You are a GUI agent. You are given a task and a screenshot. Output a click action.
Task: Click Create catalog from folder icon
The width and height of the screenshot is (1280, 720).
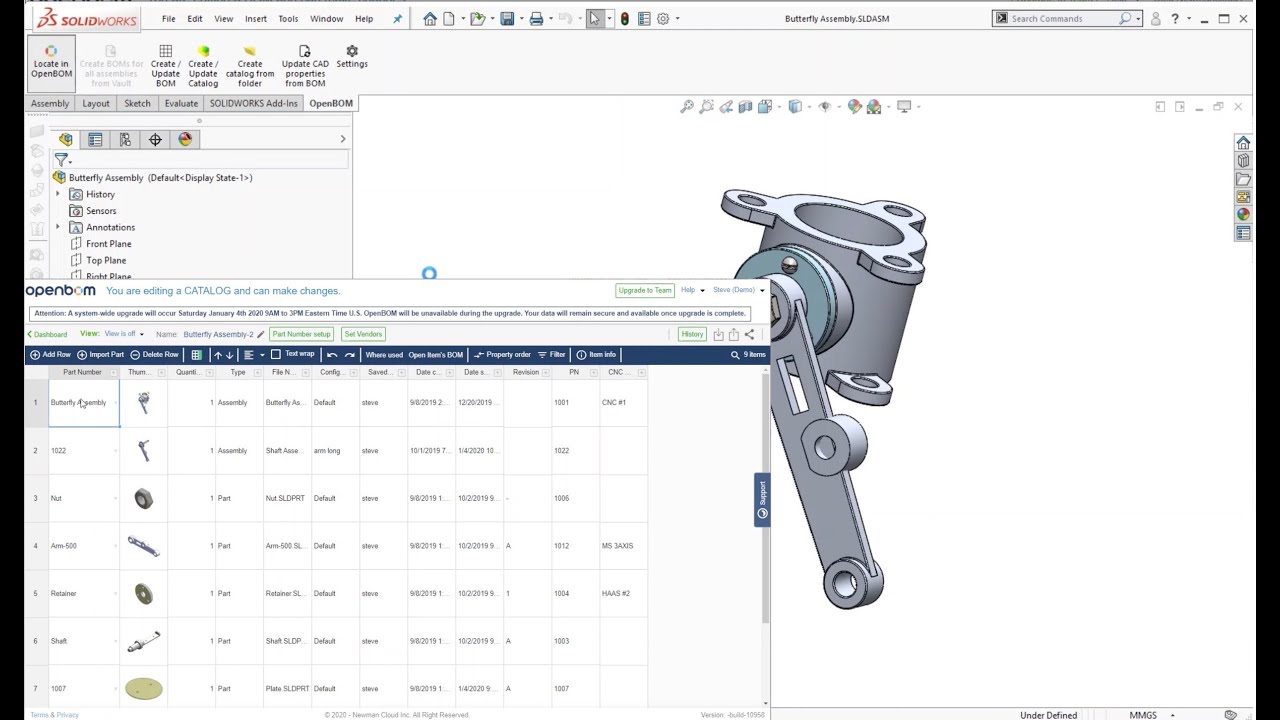250,66
